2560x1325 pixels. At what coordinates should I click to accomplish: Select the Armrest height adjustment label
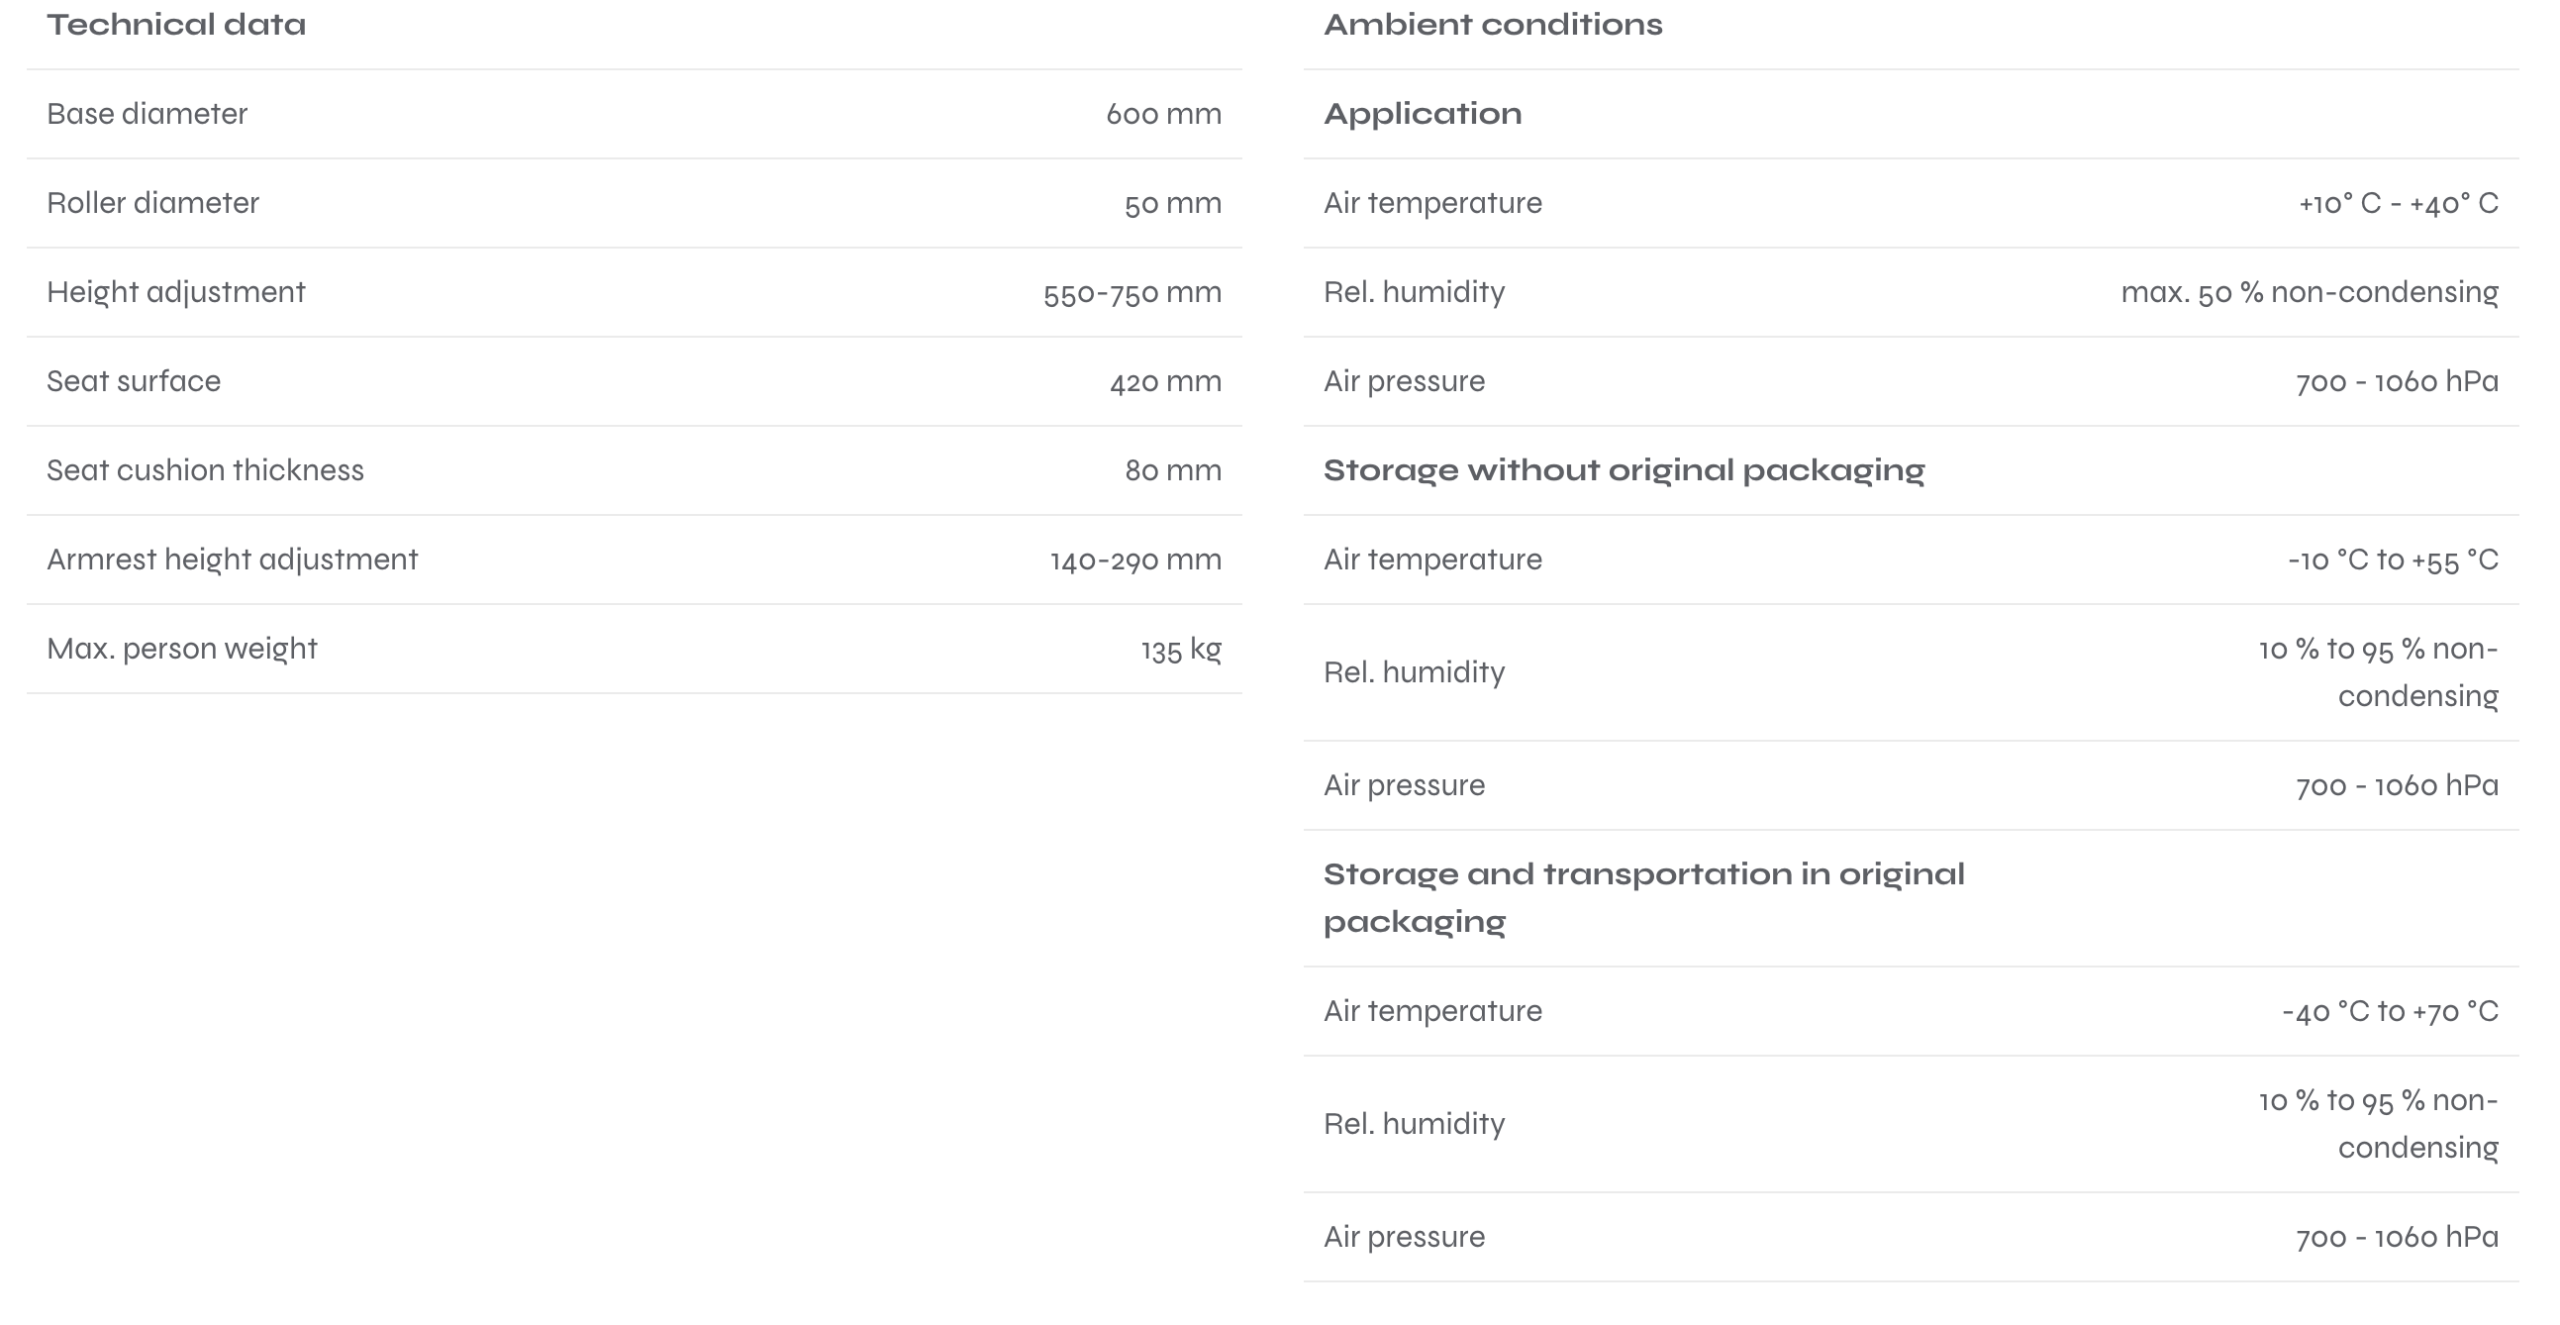[232, 559]
